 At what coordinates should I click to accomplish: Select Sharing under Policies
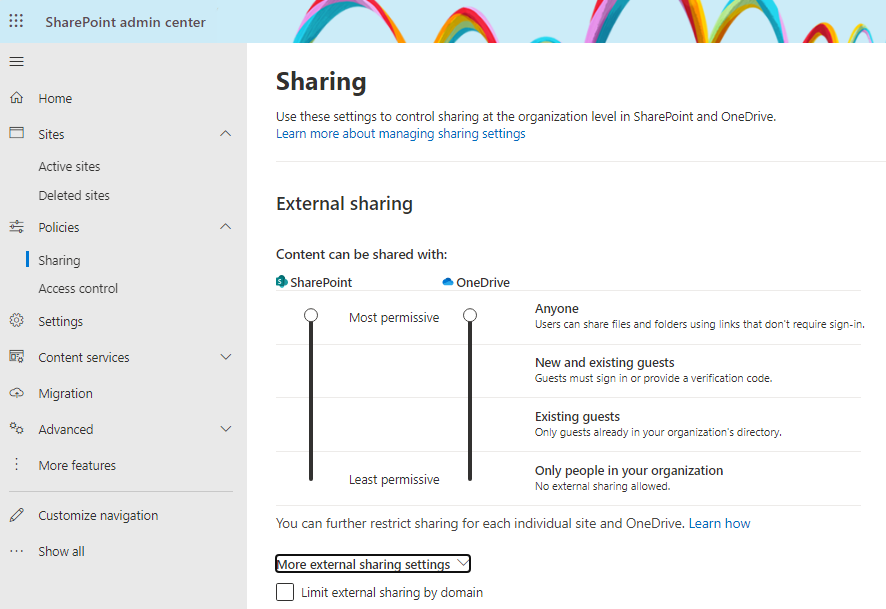[59, 260]
